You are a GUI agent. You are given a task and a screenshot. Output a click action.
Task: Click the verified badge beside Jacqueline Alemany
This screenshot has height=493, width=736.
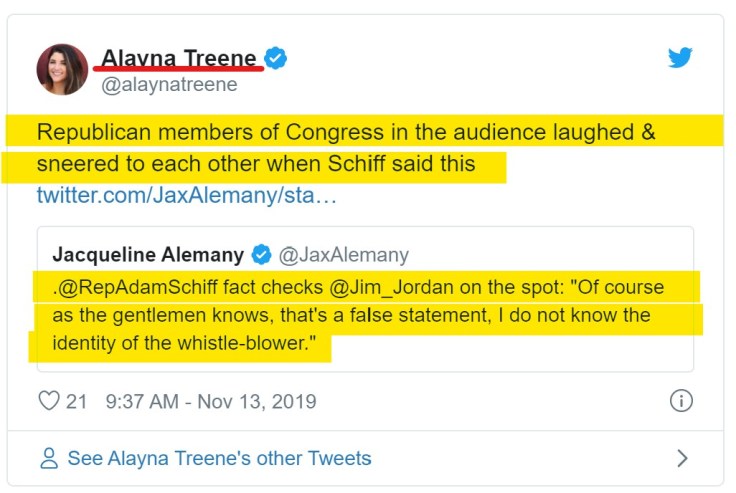(x=262, y=254)
